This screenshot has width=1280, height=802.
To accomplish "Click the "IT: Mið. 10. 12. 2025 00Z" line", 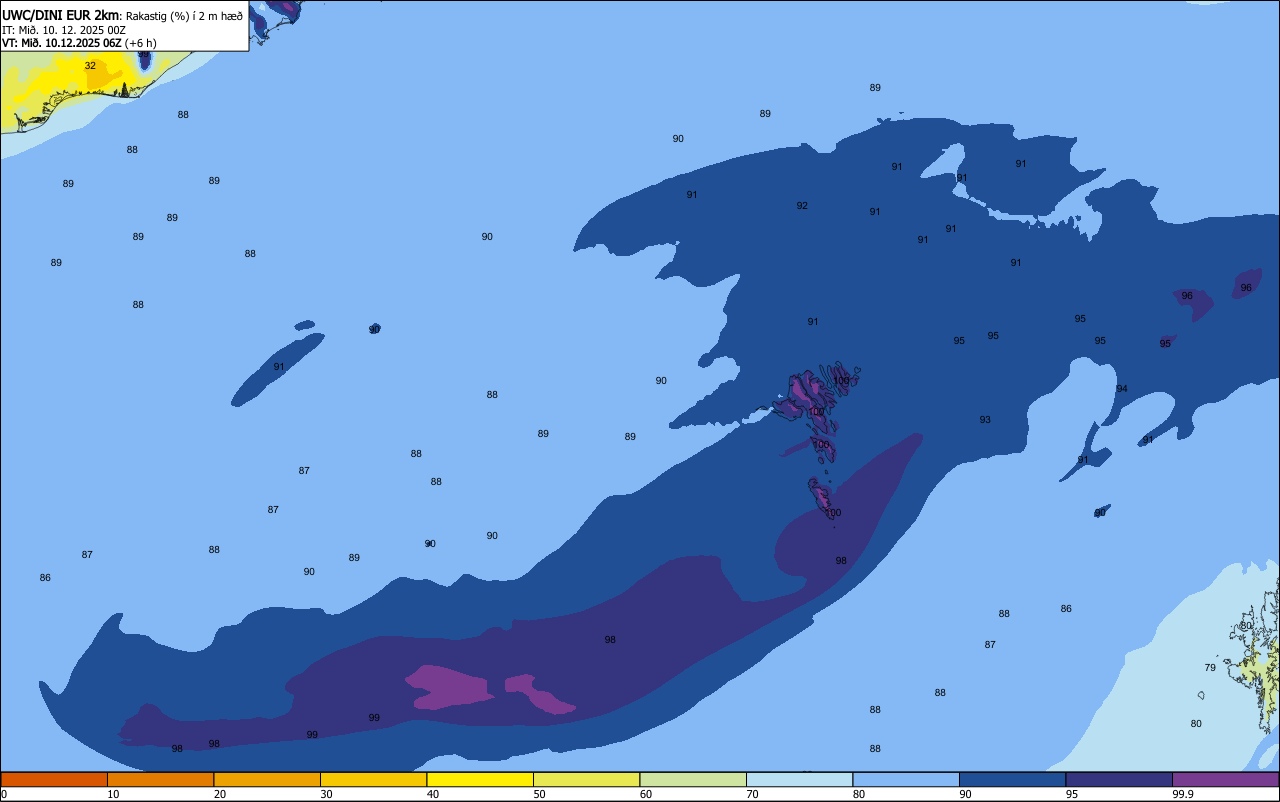I will 64,30.
